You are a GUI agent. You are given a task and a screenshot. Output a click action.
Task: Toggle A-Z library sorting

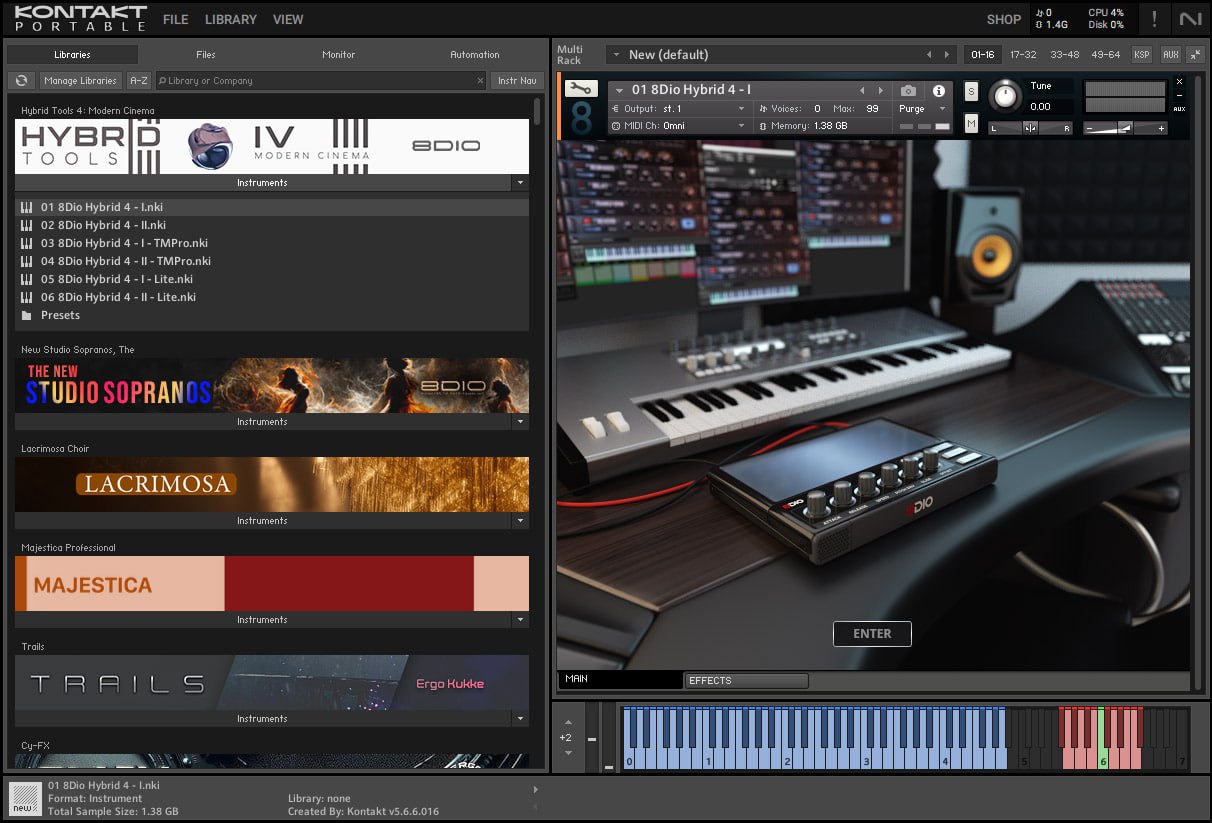coord(139,81)
